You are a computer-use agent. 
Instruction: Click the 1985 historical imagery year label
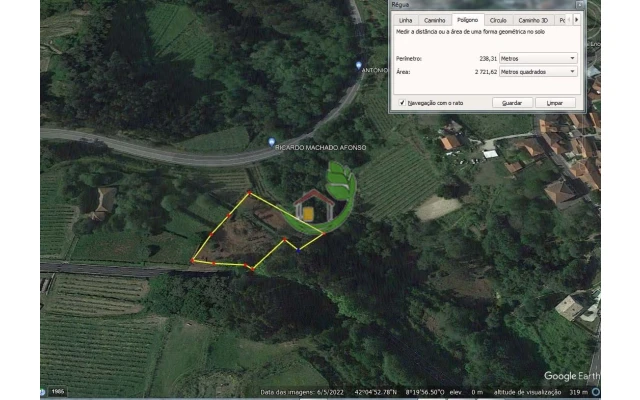click(x=58, y=391)
